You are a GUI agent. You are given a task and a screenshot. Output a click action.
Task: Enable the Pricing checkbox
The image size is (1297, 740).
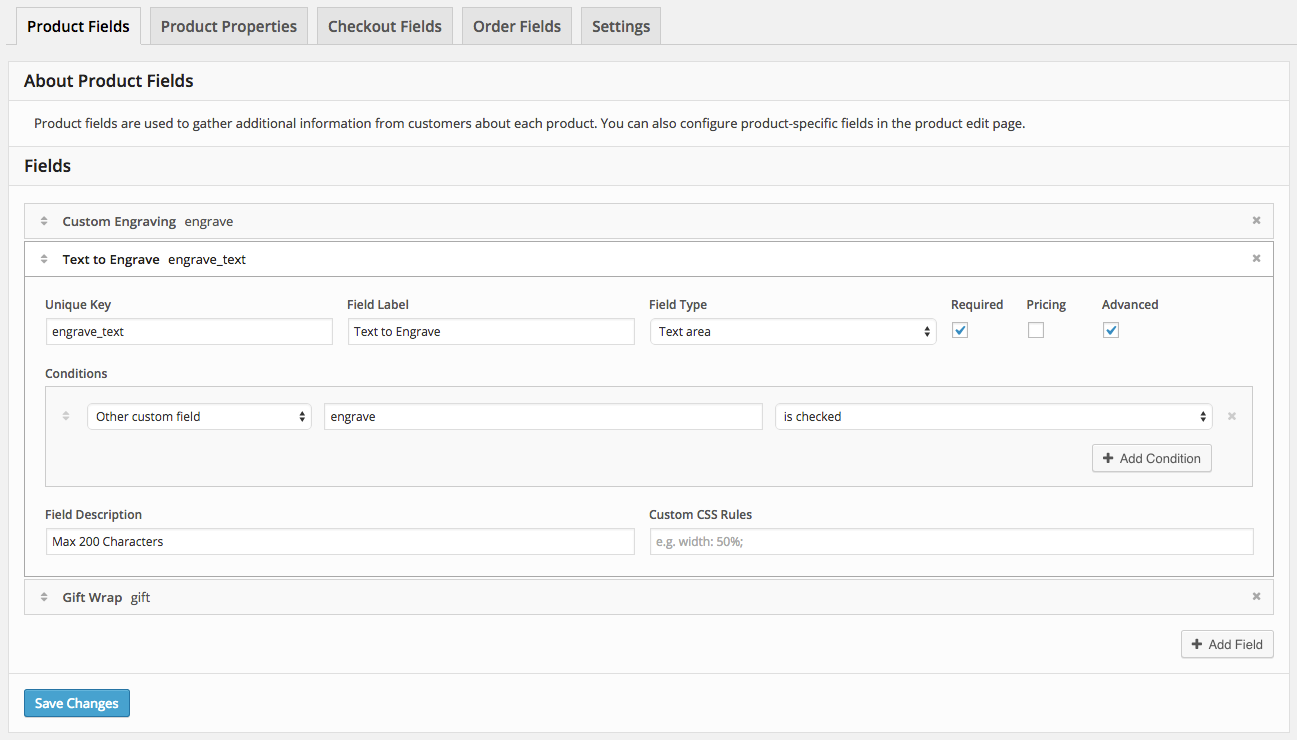coord(1036,331)
